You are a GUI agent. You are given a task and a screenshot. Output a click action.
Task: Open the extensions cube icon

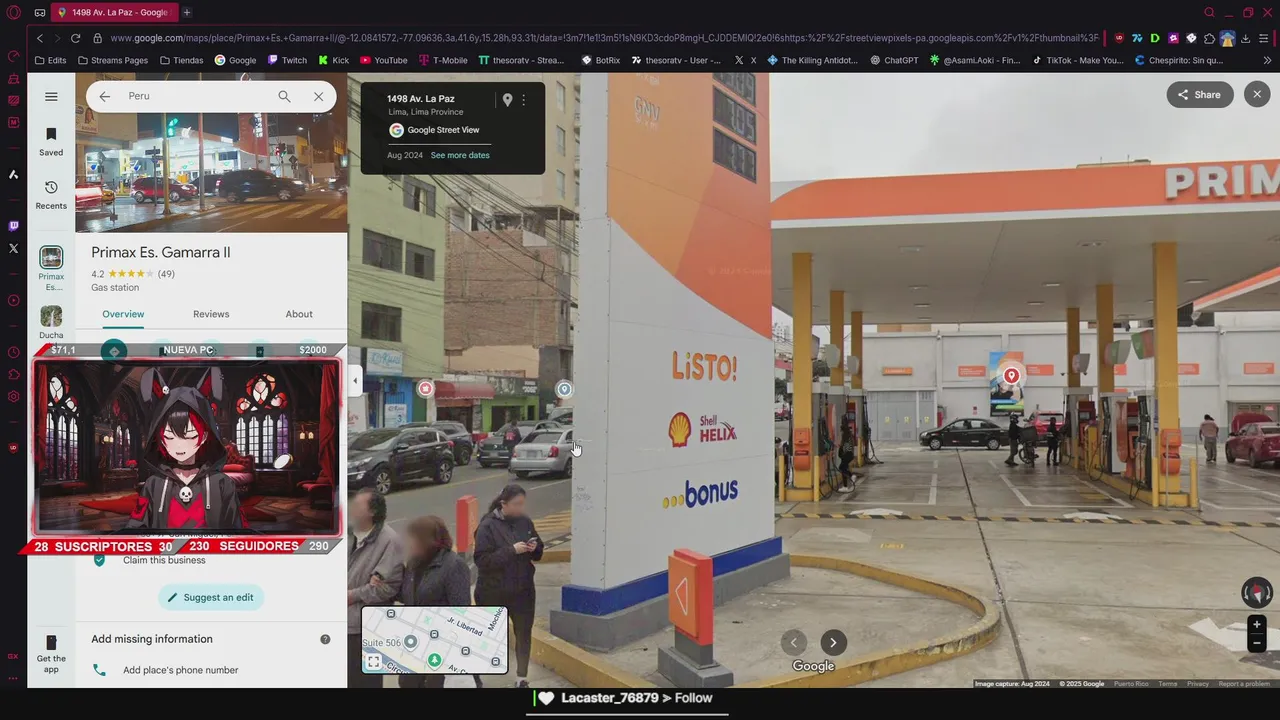coord(1209,38)
